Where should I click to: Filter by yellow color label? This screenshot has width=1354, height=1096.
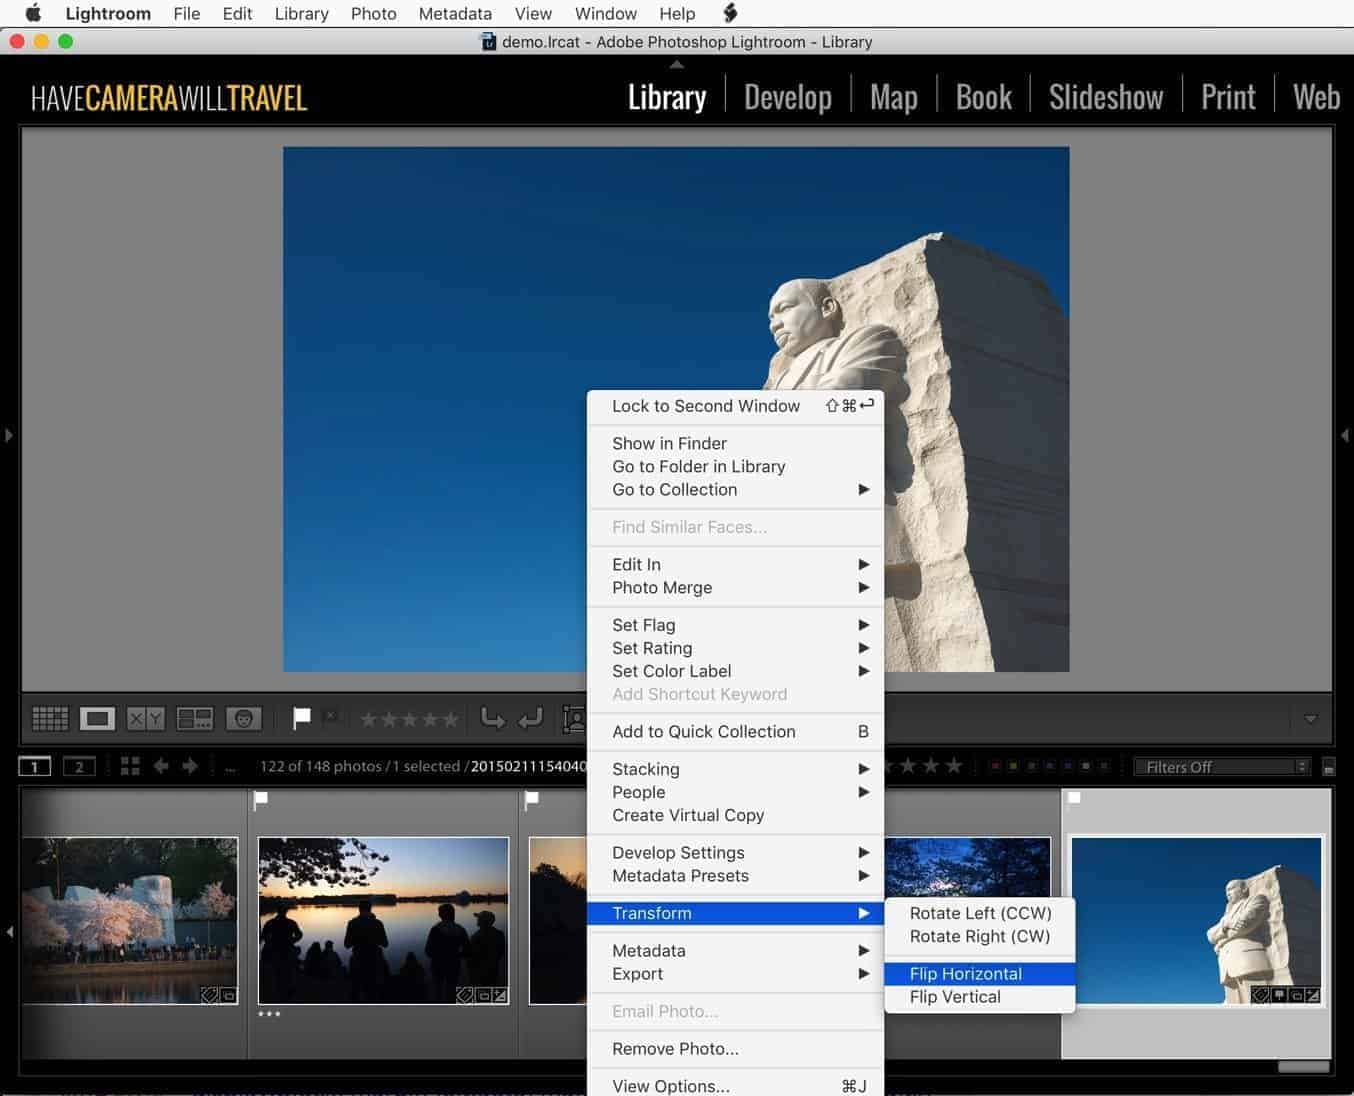click(1013, 767)
